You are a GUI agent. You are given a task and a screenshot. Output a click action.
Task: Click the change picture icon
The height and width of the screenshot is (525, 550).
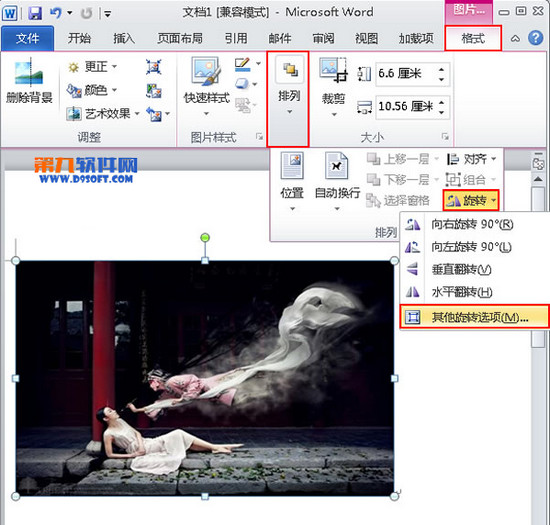(154, 91)
